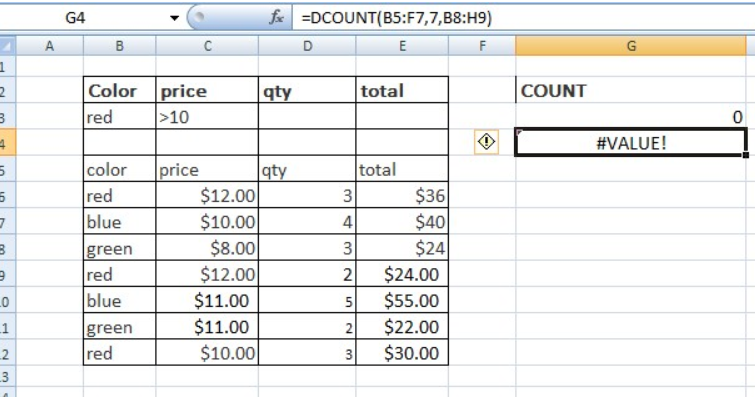Select lowercase price header in data table
756x398 pixels.
point(207,169)
